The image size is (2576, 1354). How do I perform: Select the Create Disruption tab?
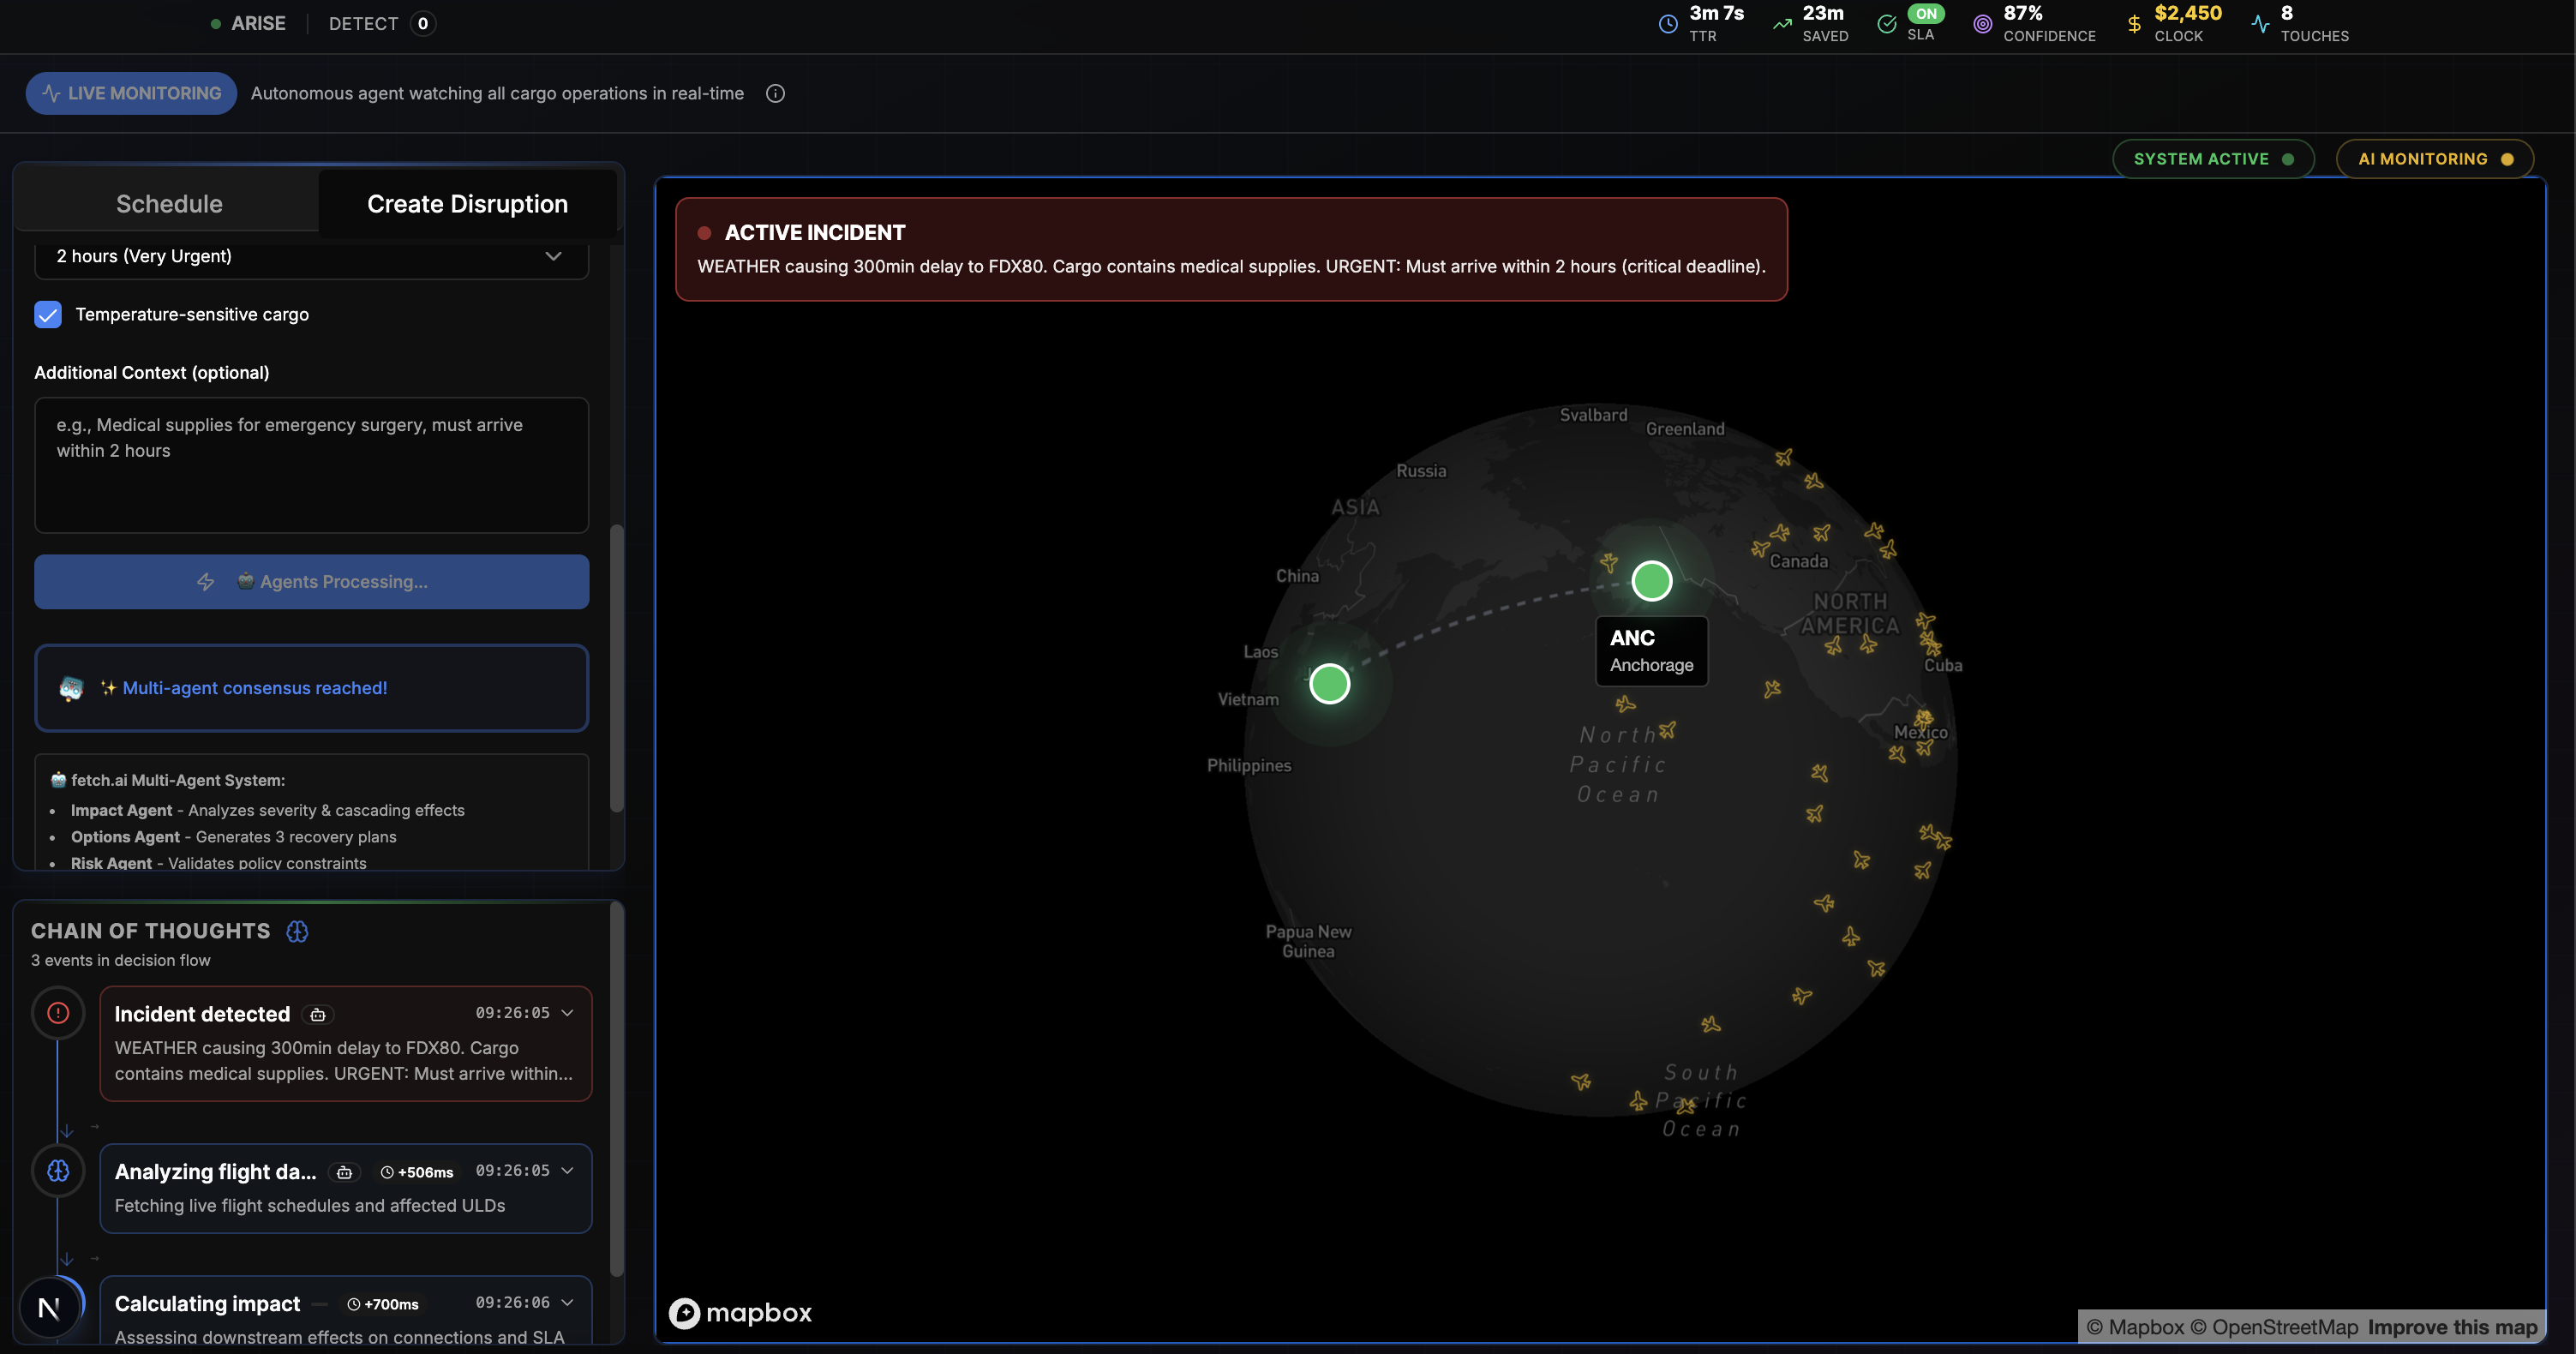467,204
